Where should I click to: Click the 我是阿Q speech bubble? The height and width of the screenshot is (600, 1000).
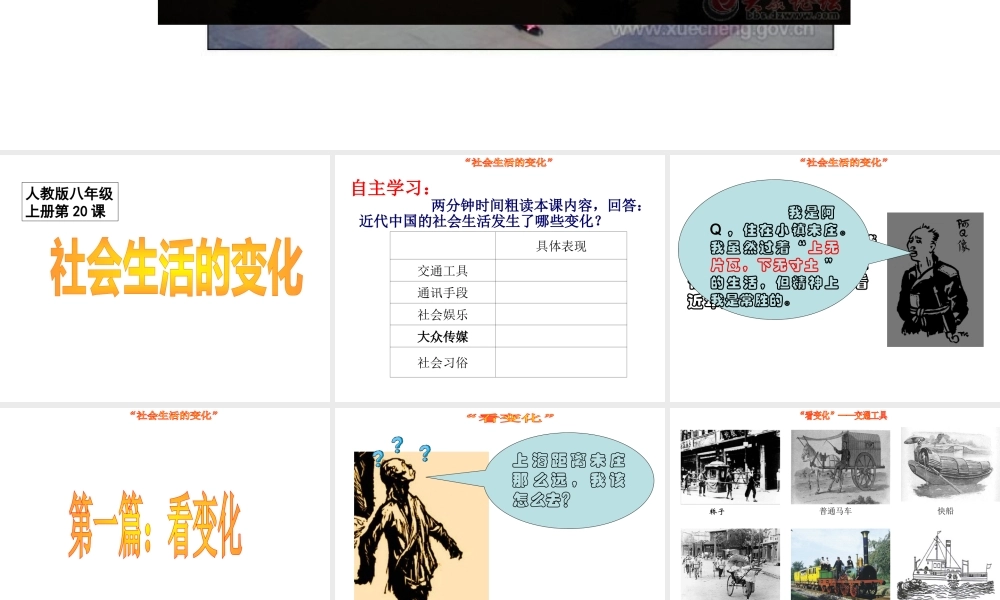click(775, 249)
